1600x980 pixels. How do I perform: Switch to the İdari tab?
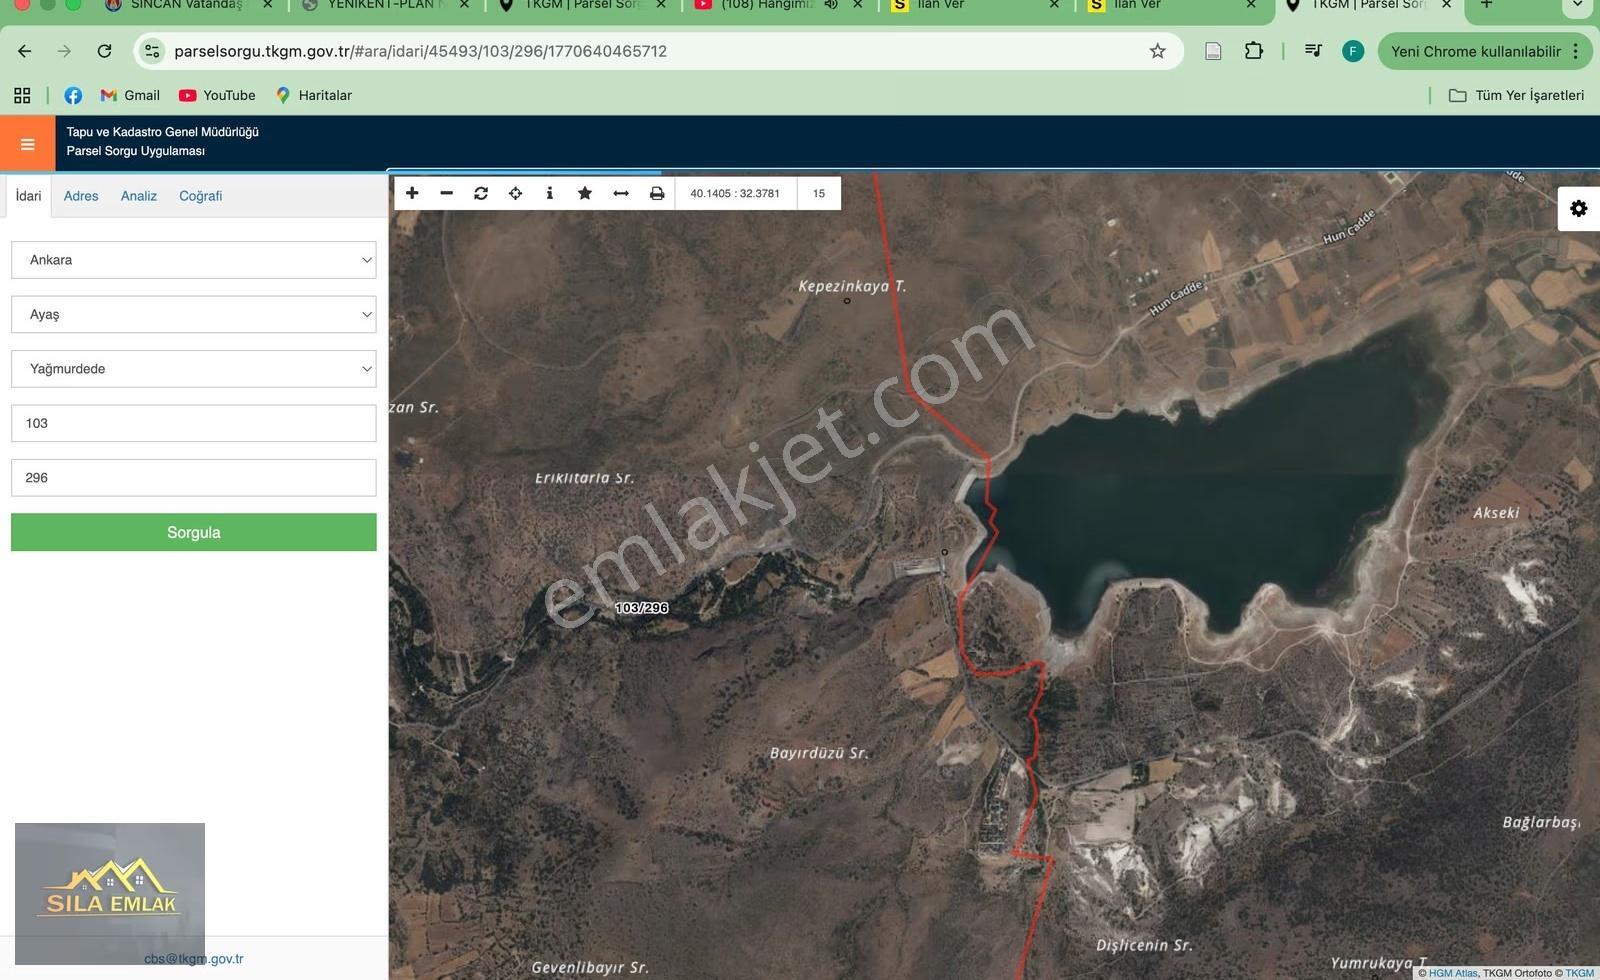(x=28, y=196)
